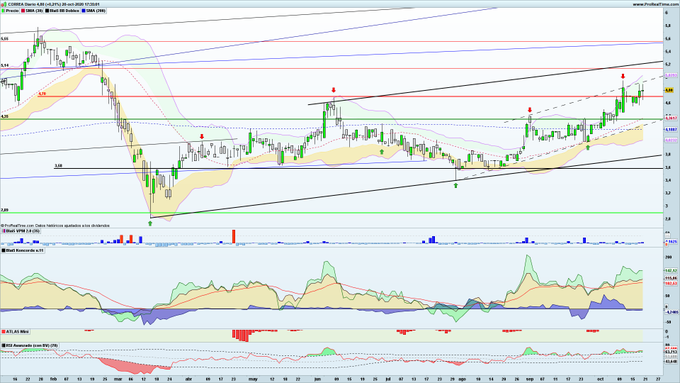Click the abr label on date axis
The image size is (680, 383).
point(188,379)
